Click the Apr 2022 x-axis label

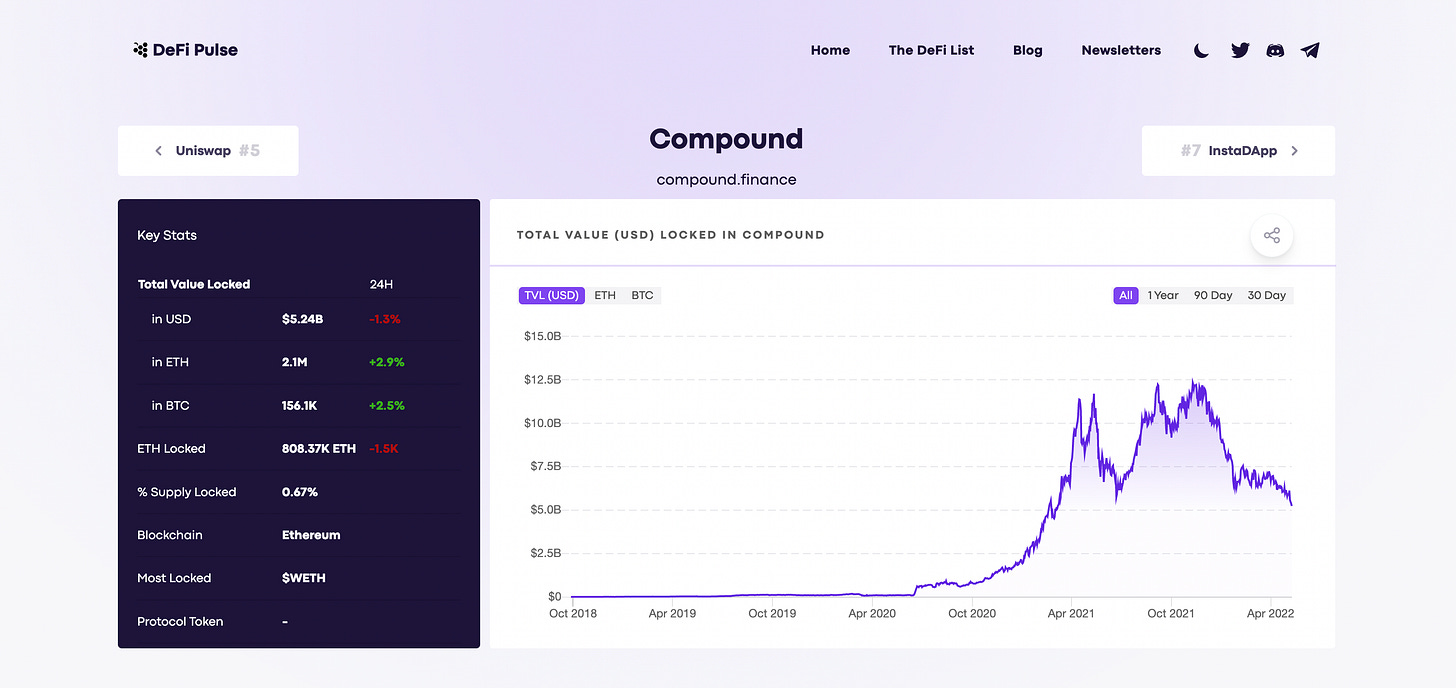(1270, 613)
